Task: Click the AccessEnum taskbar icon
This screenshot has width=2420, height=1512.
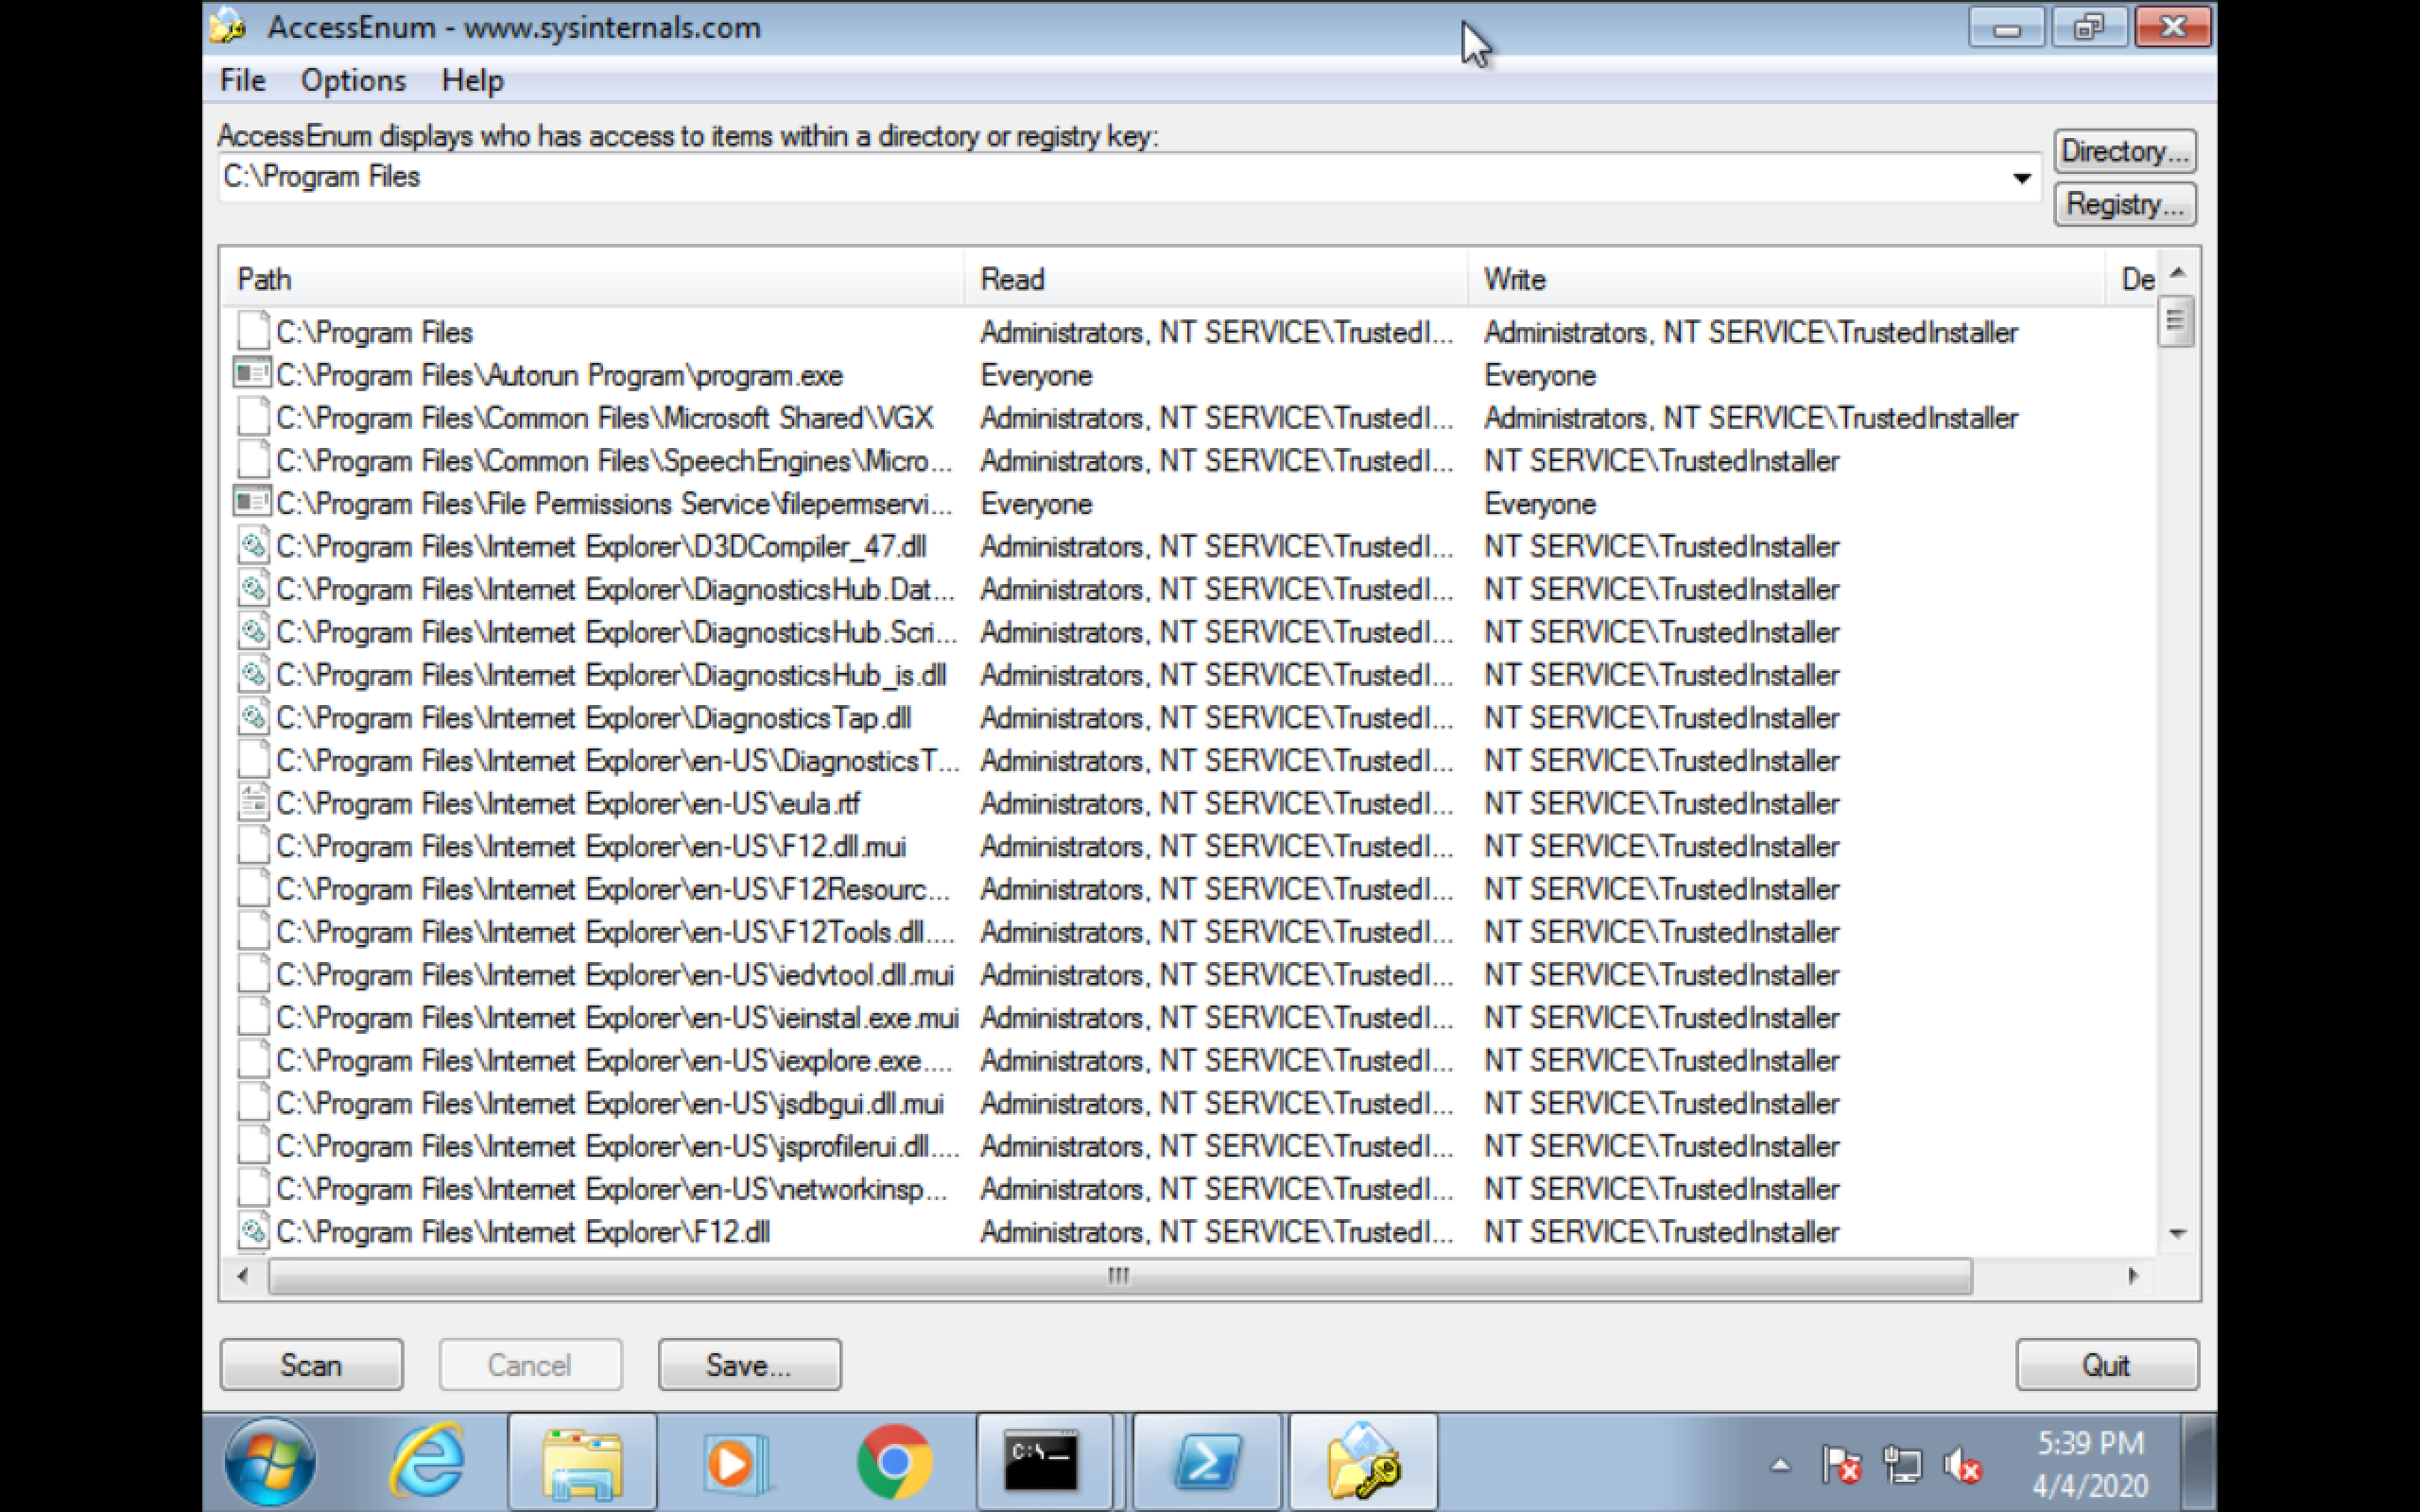Action: tap(1364, 1462)
